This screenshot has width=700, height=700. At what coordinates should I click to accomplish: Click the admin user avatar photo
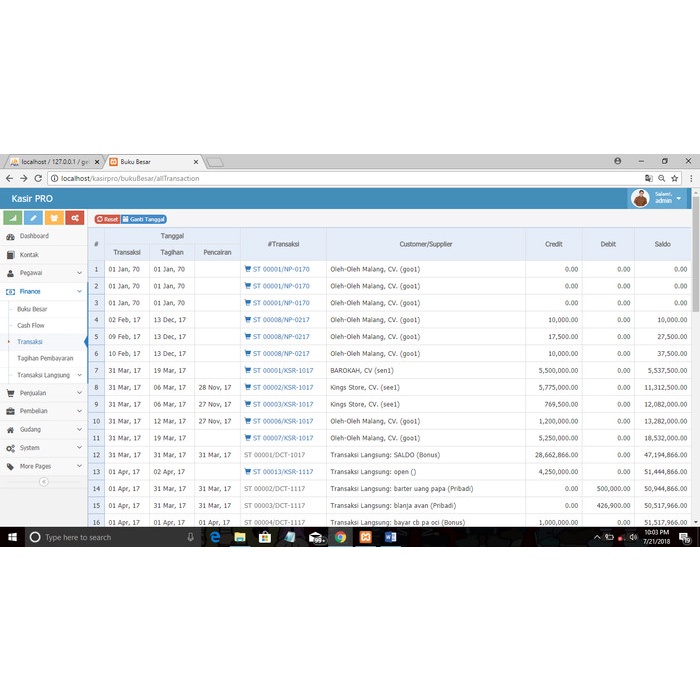(x=641, y=198)
